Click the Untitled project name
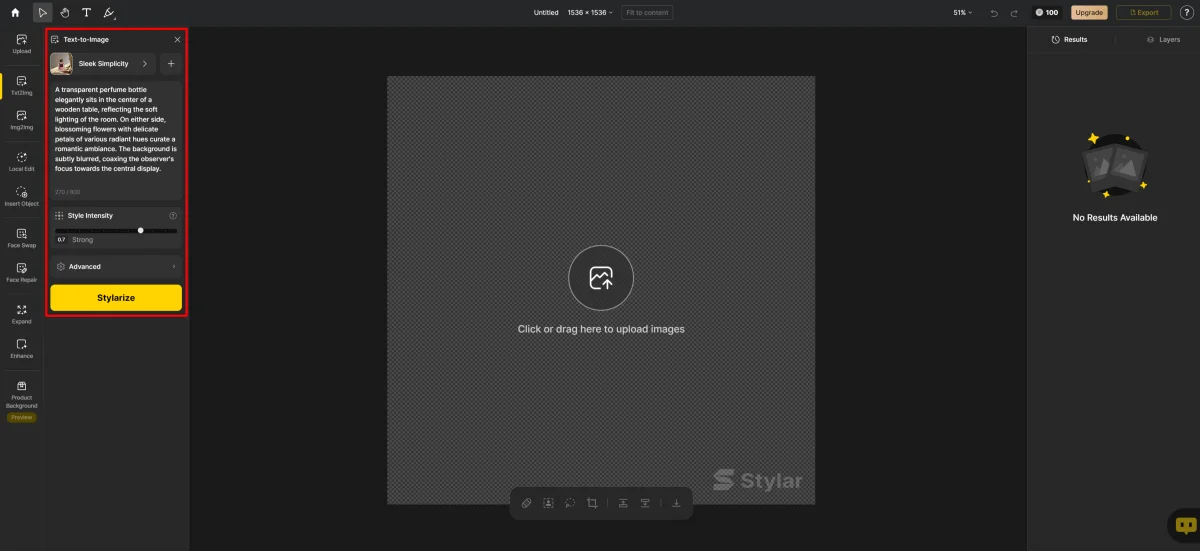Viewport: 1200px width, 551px height. (x=546, y=13)
